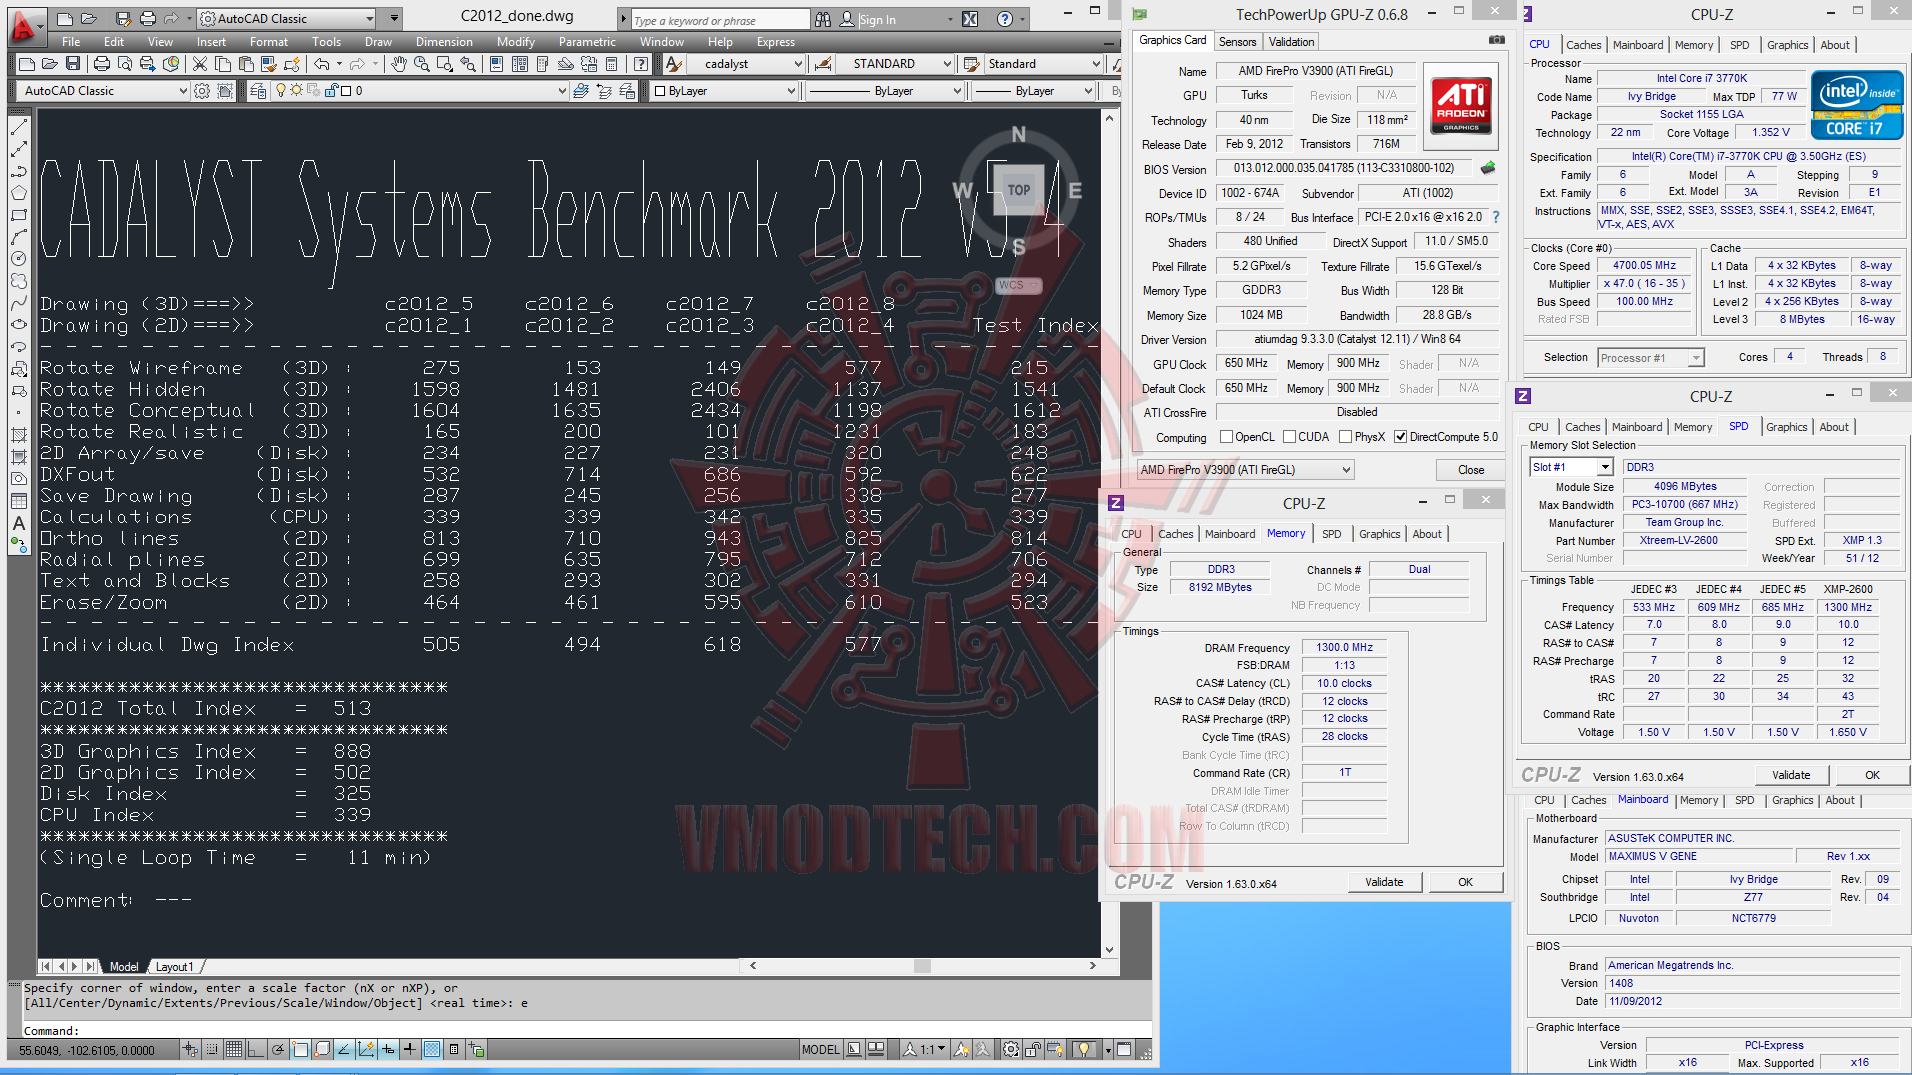Screen dimensions: 1912x1075
Task: Open the STANDARD dimension style dropdown
Action: [947, 64]
